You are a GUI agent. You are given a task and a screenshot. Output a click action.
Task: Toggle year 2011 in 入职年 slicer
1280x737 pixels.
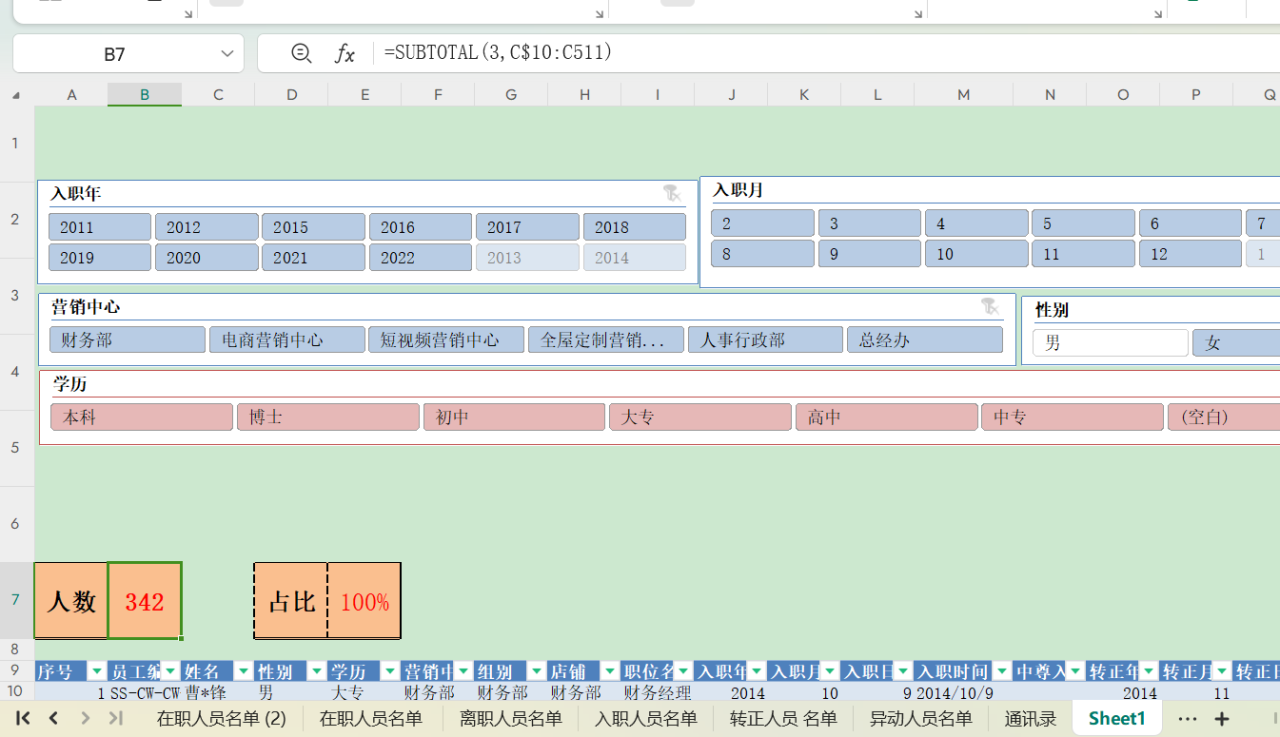[x=100, y=227]
